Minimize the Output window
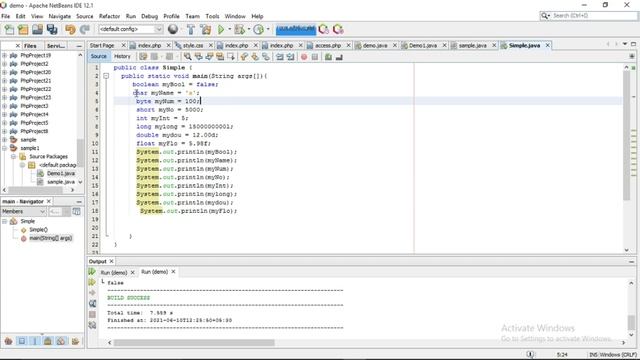This screenshot has height=360, width=640. click(631, 262)
